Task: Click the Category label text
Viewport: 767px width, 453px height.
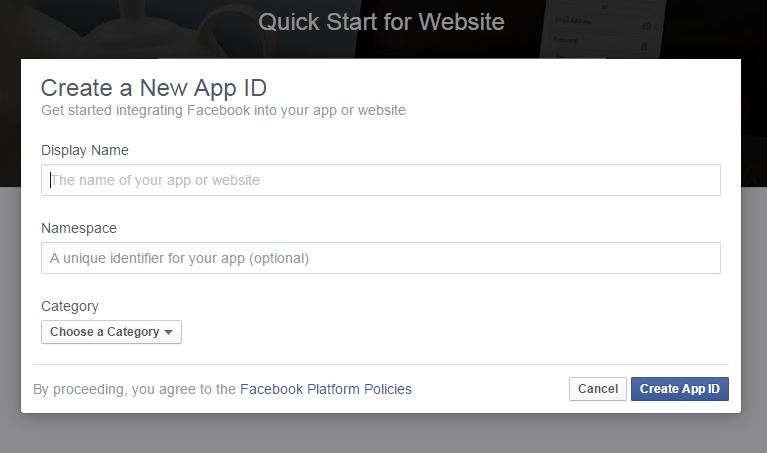Action: click(x=70, y=306)
